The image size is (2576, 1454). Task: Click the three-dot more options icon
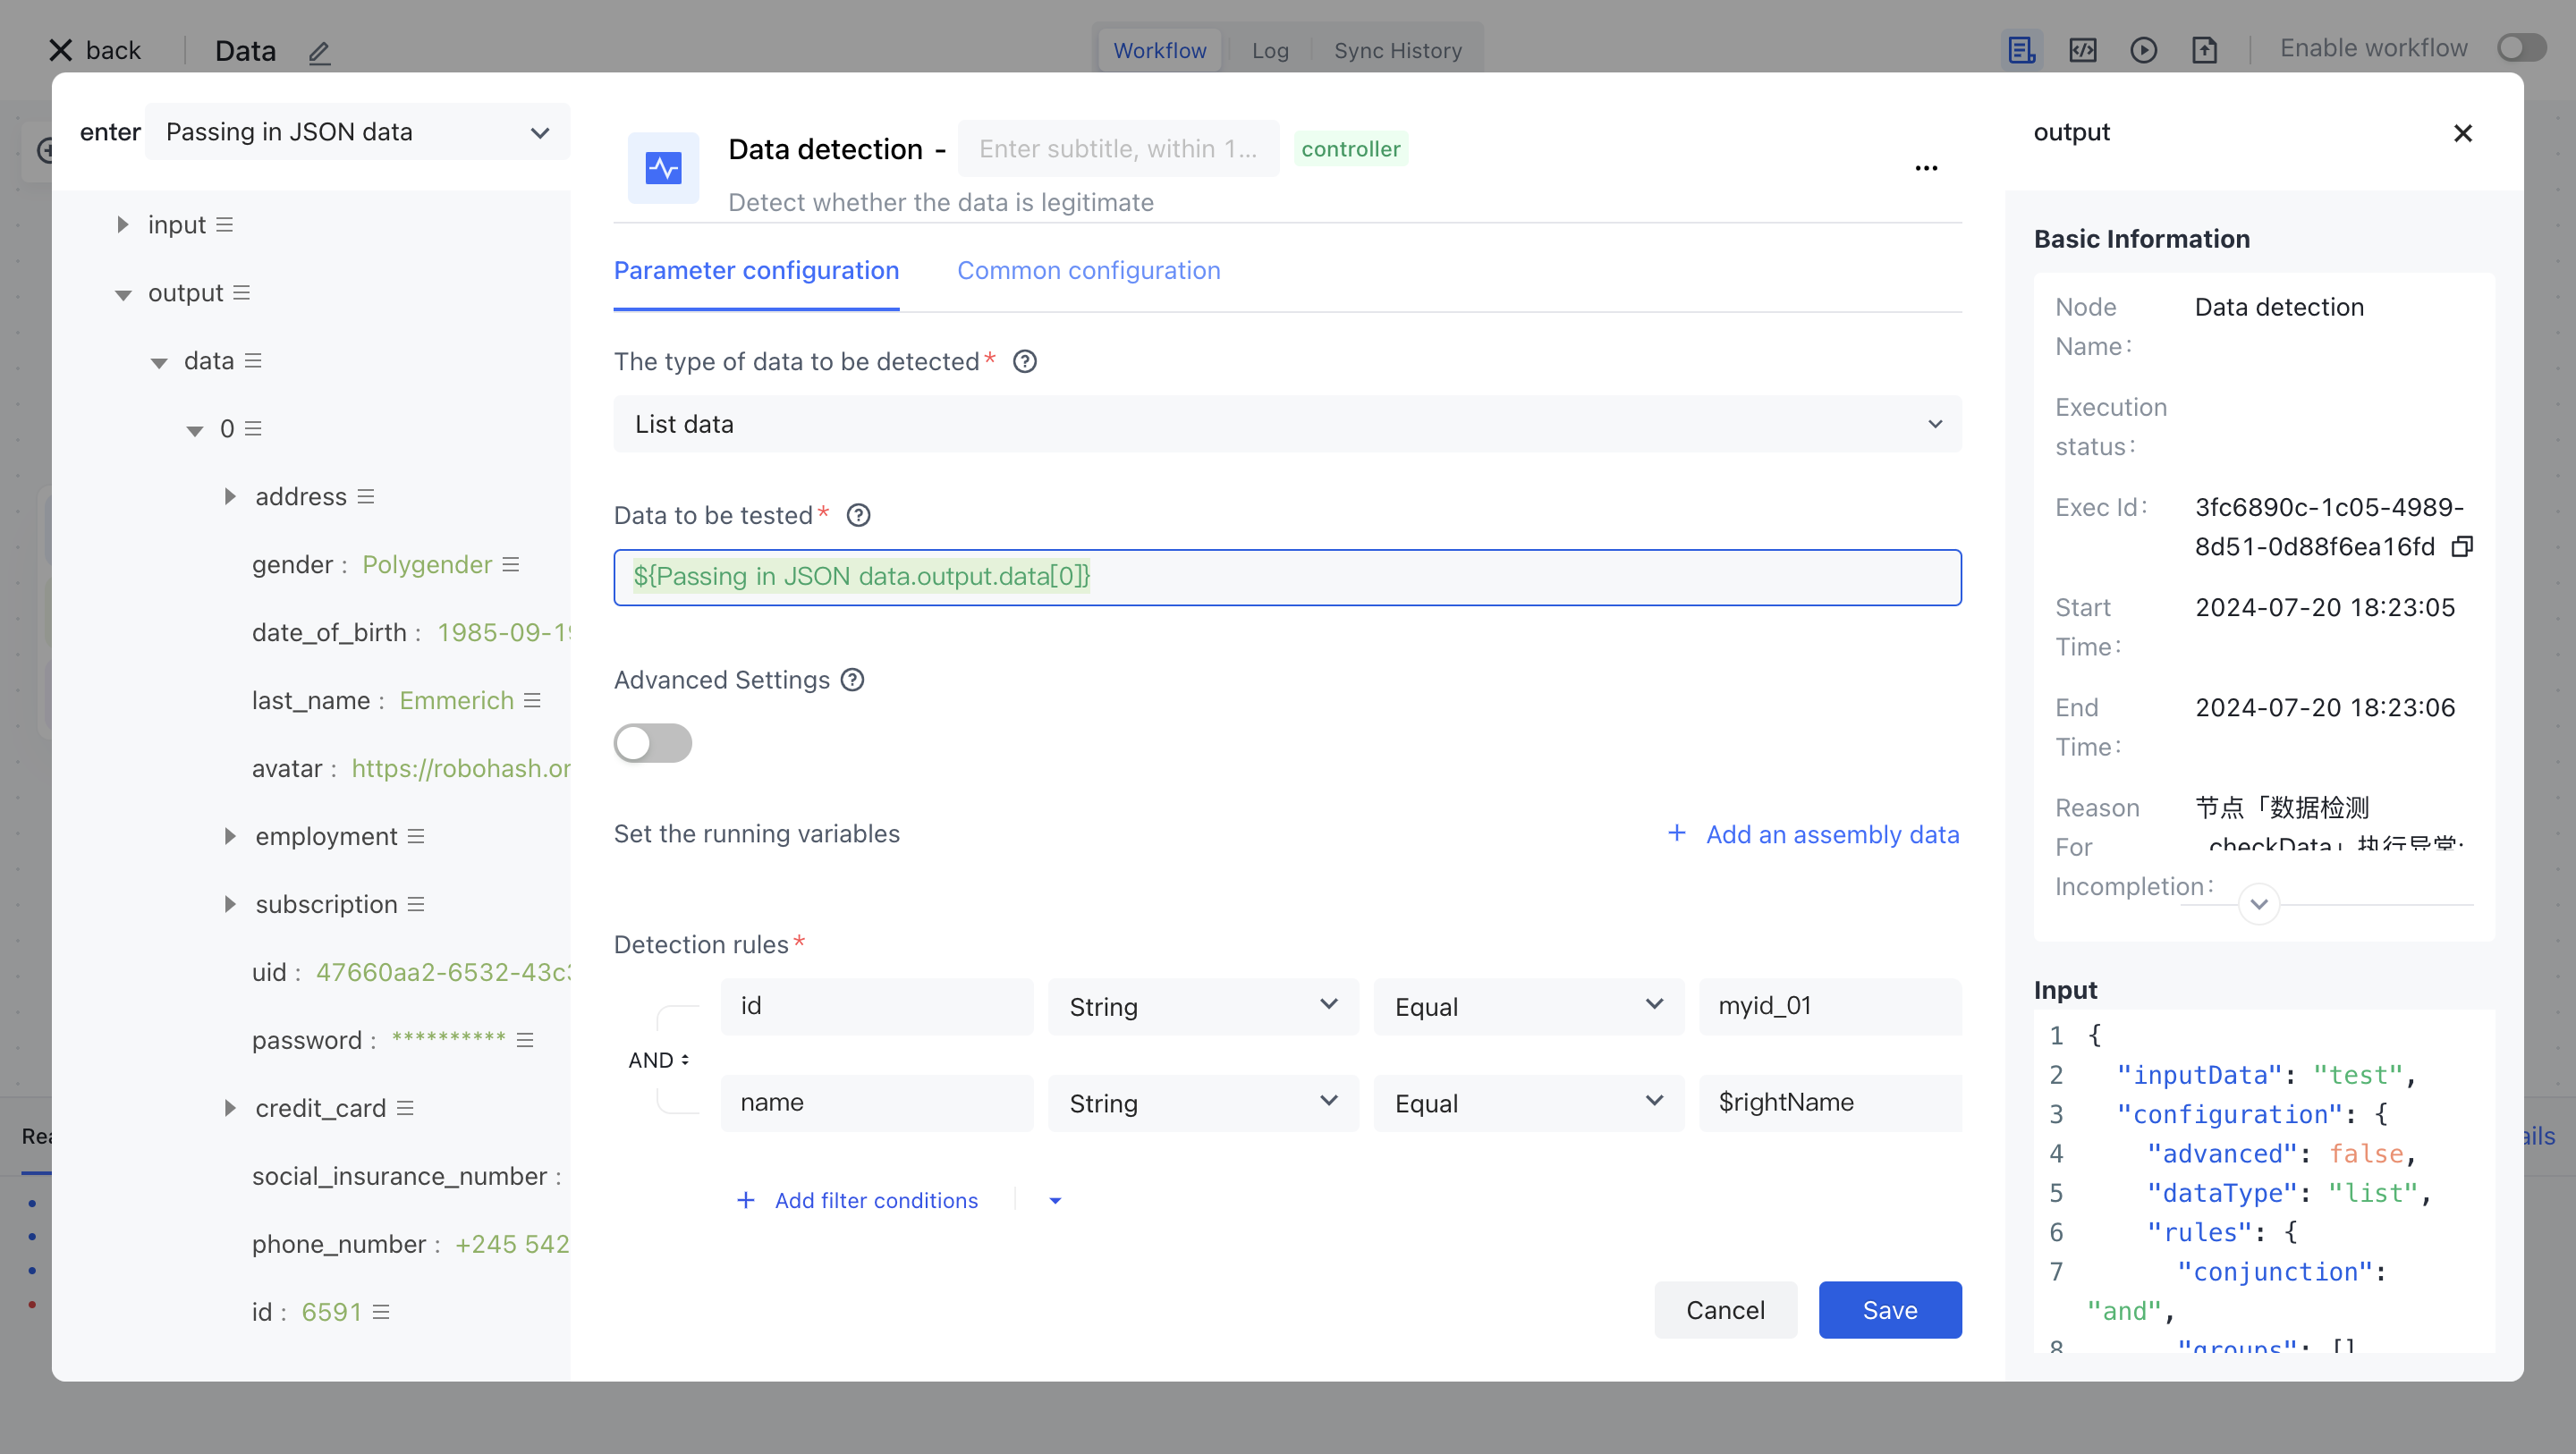coord(1926,168)
